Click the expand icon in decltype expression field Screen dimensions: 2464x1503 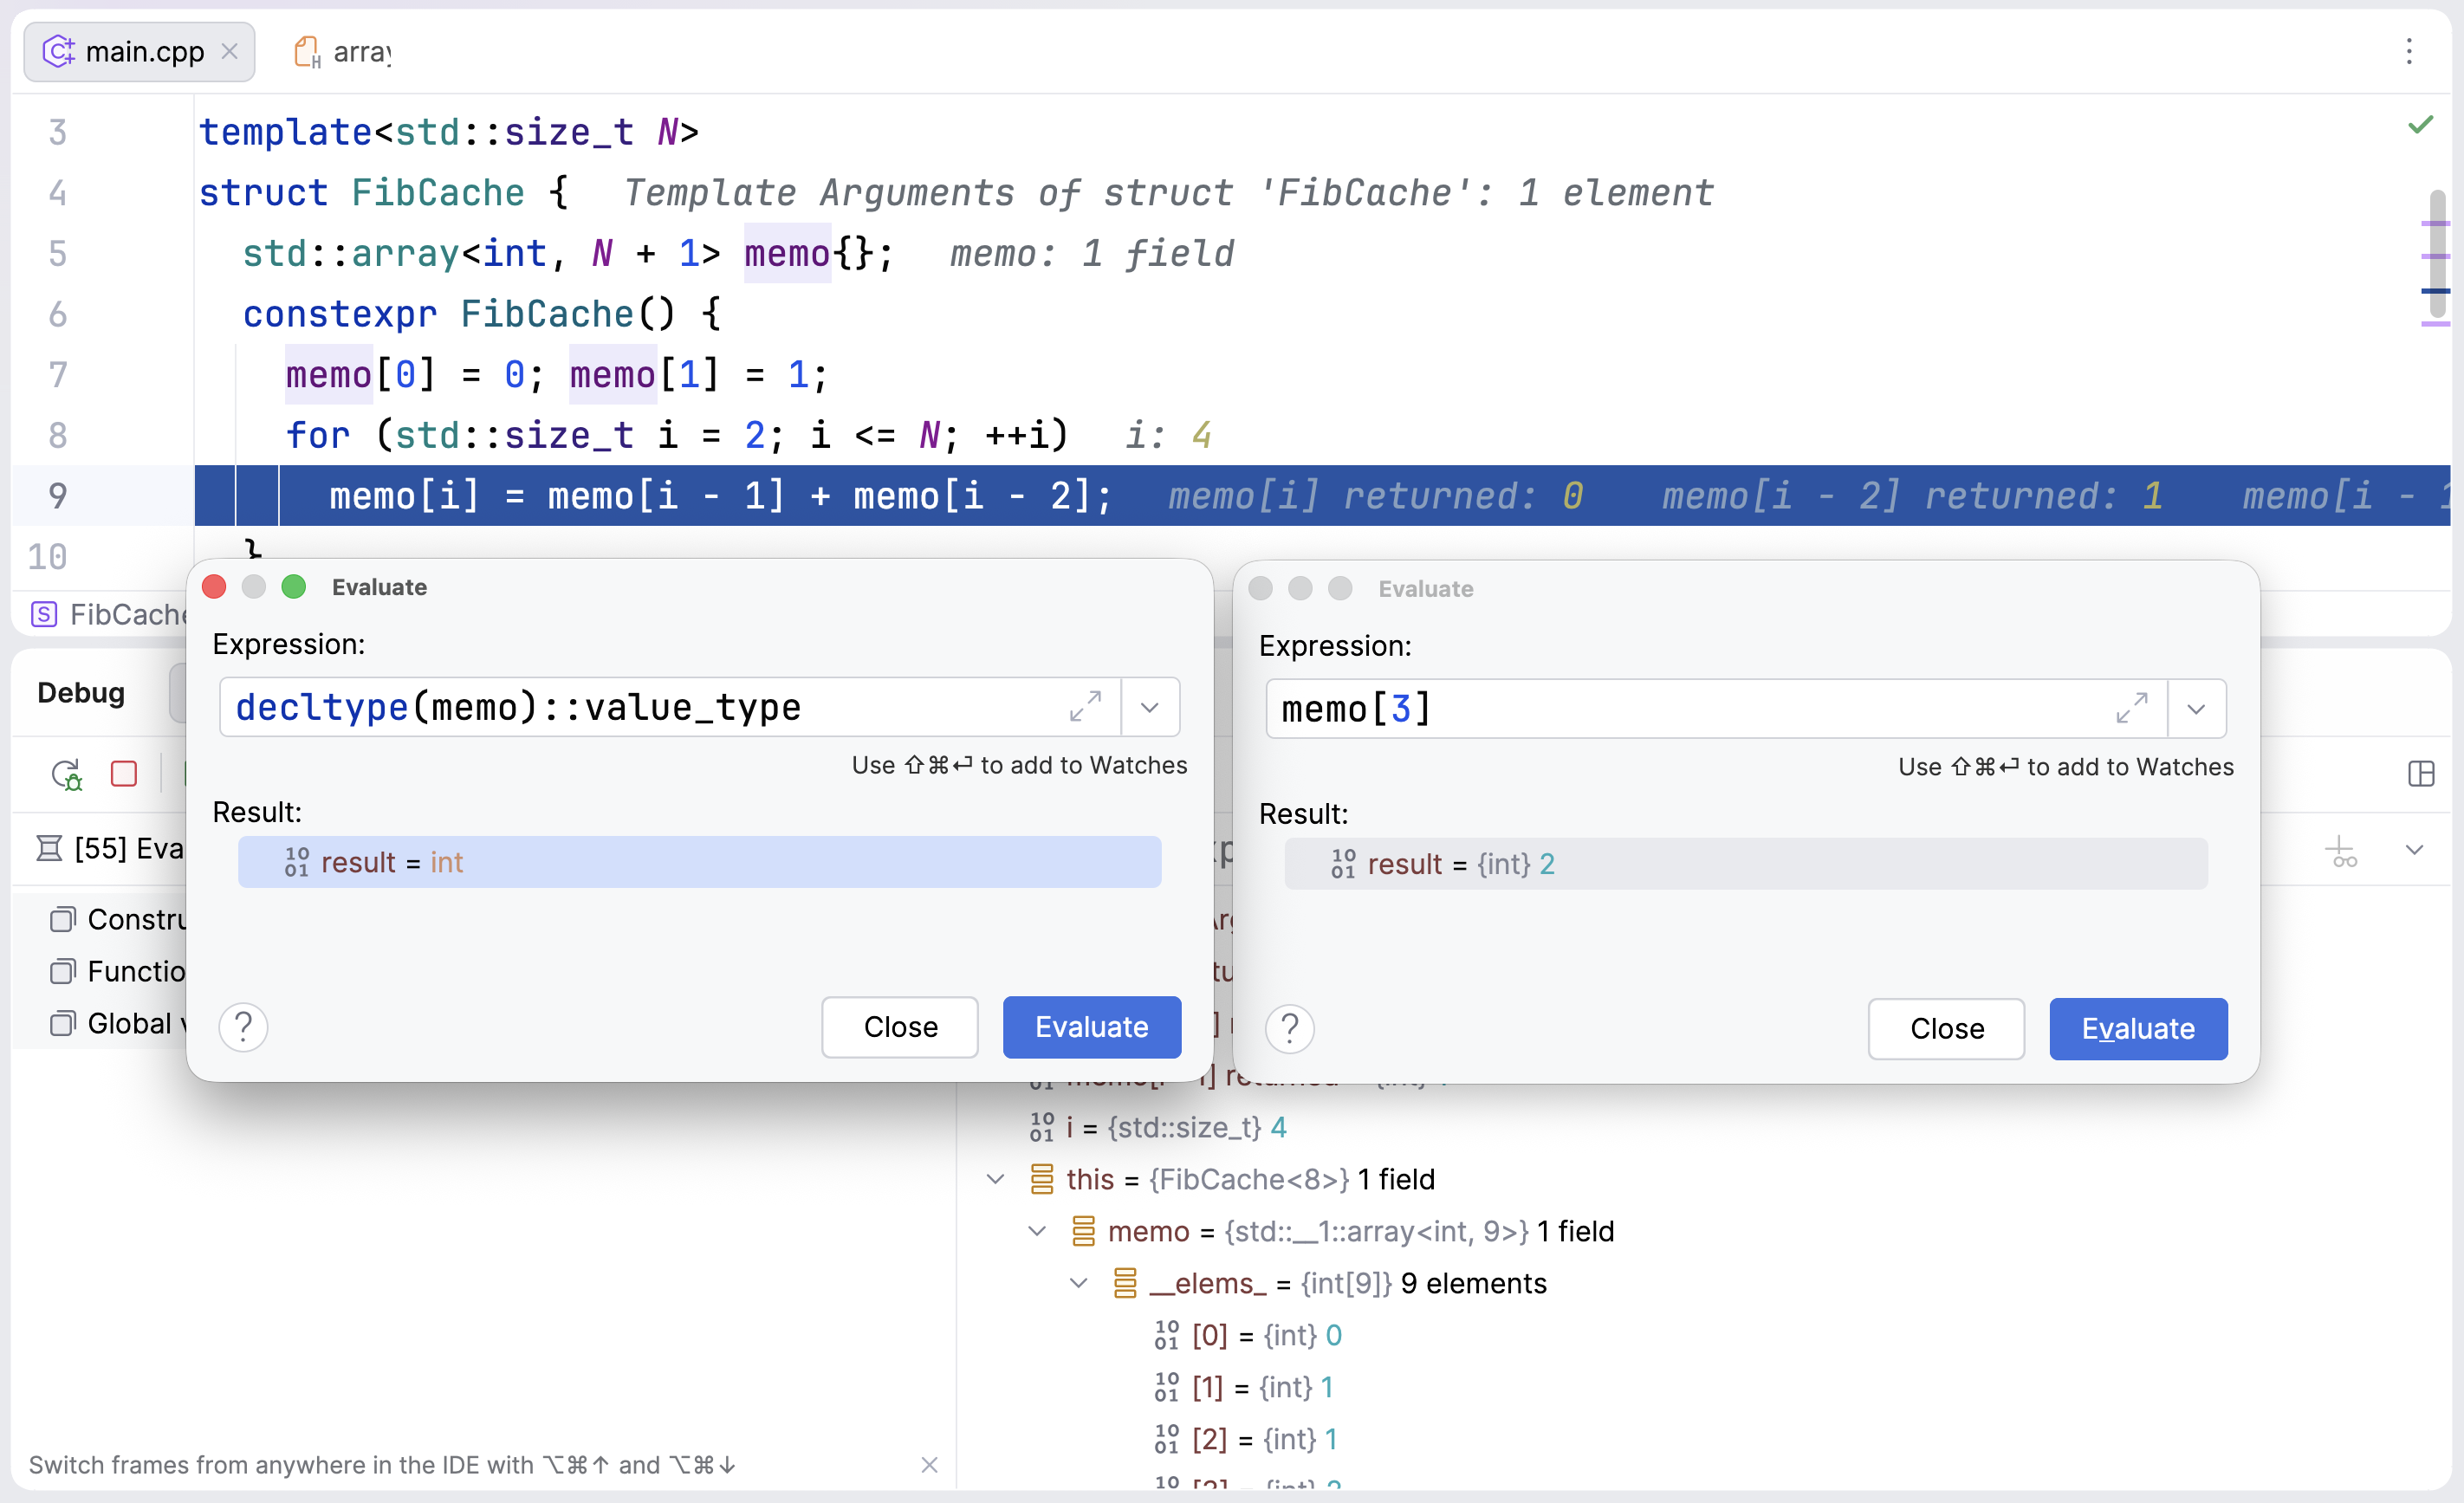(x=1085, y=707)
